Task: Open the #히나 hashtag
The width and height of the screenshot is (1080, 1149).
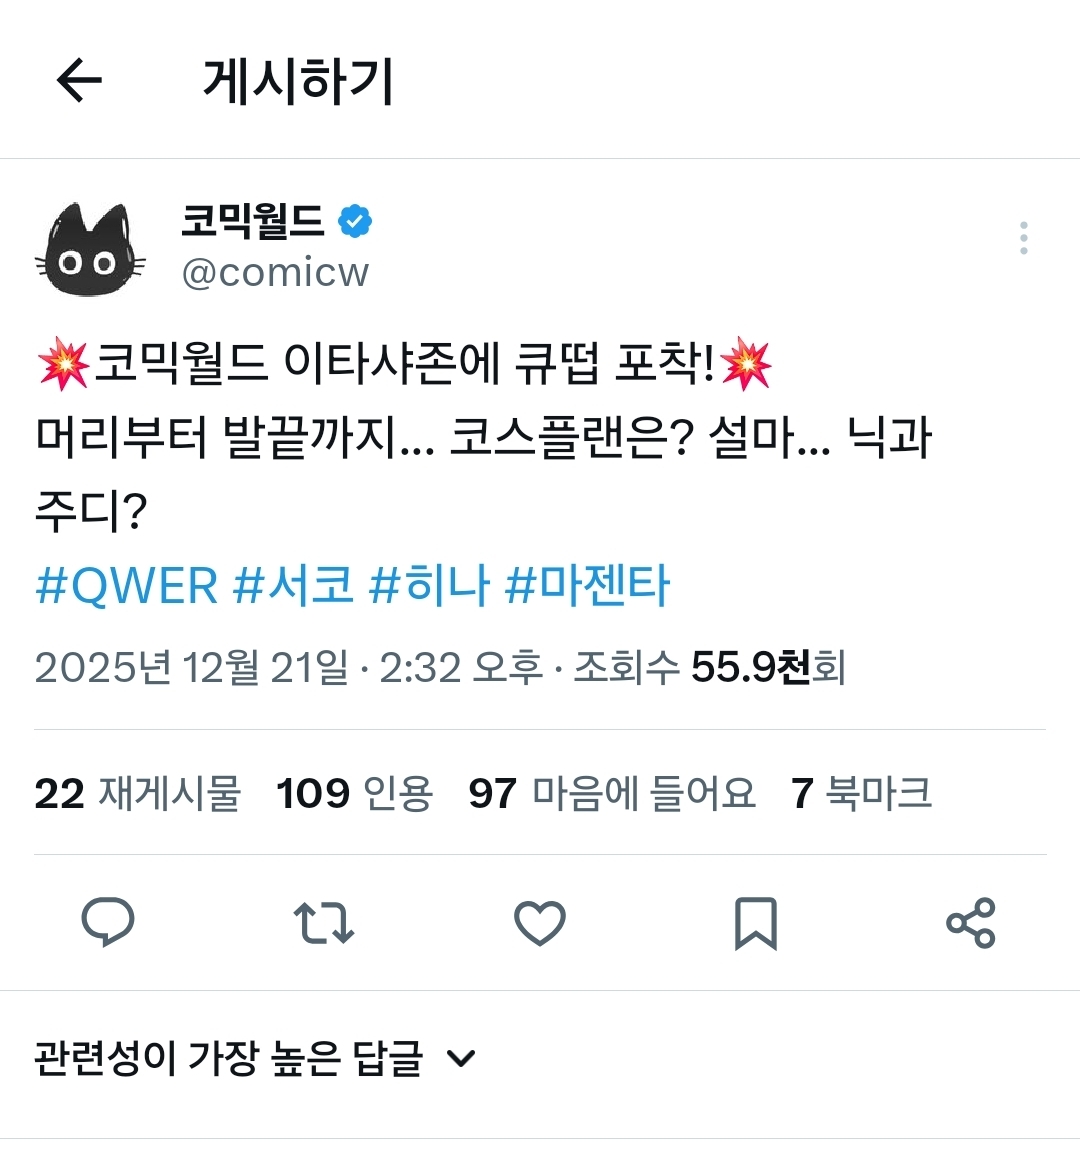Action: (429, 586)
